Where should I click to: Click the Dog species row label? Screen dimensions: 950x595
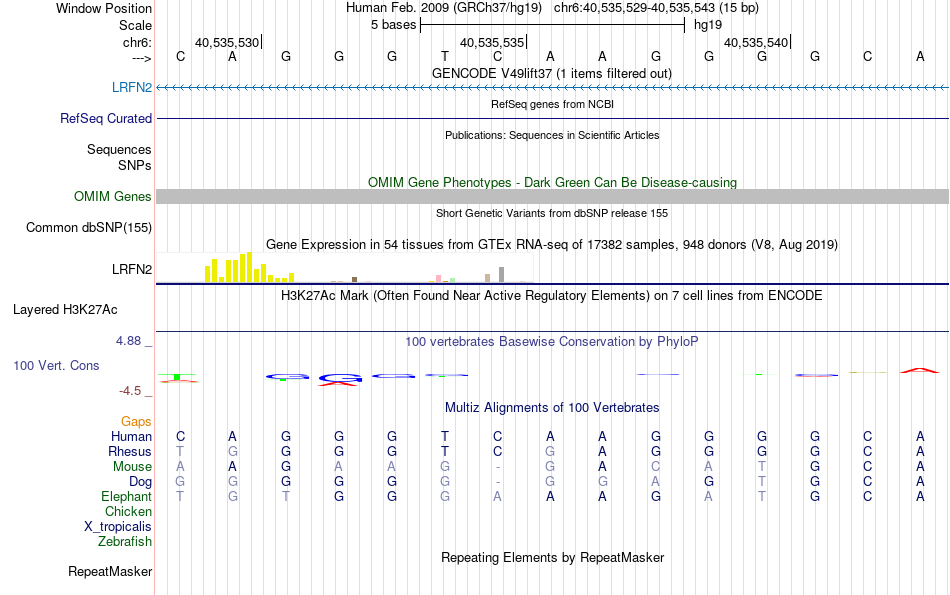pyautogui.click(x=141, y=482)
